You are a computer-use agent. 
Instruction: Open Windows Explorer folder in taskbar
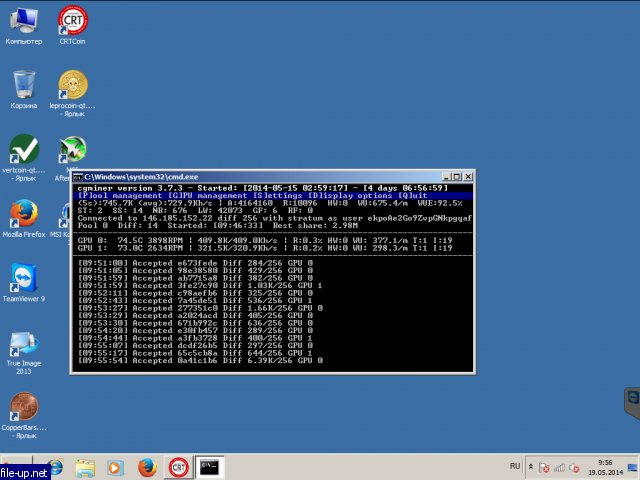[x=85, y=467]
